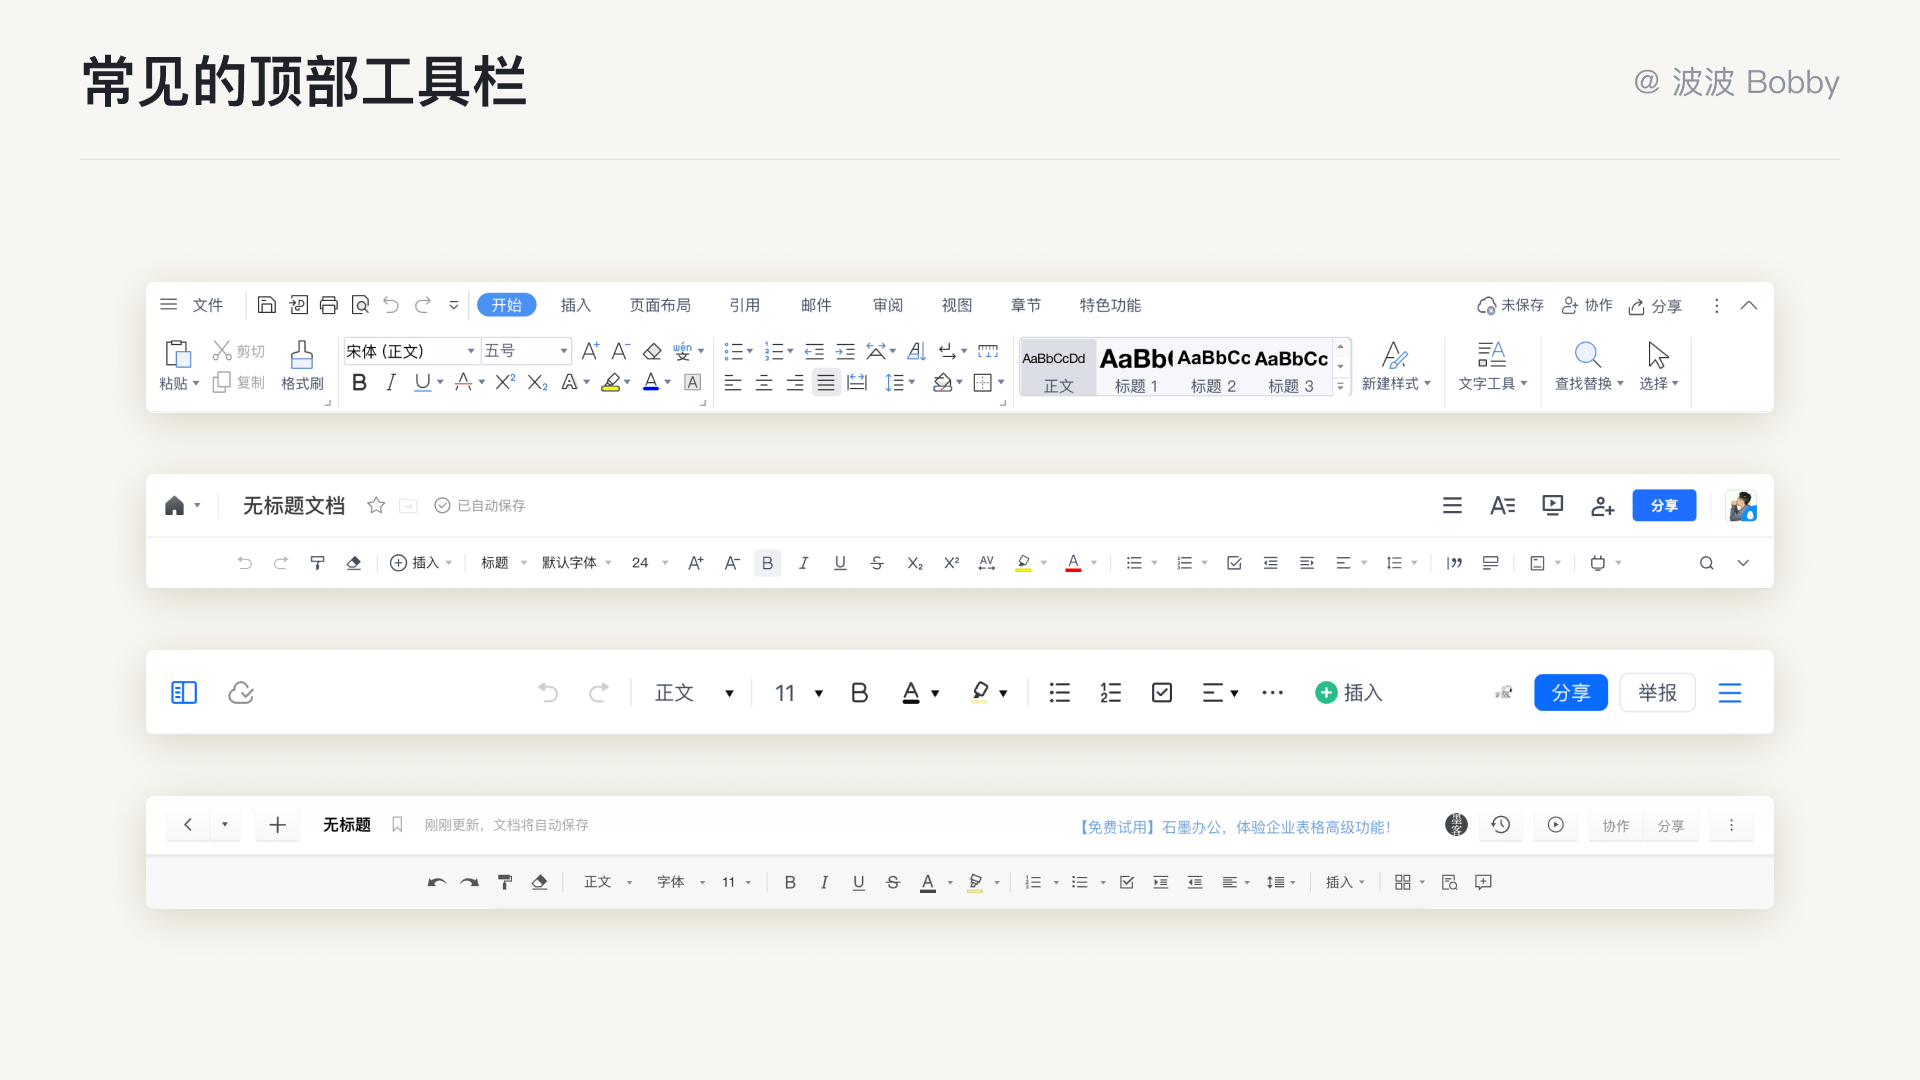Open the 24 font size dropdown
This screenshot has height=1080, width=1920.
[650, 563]
